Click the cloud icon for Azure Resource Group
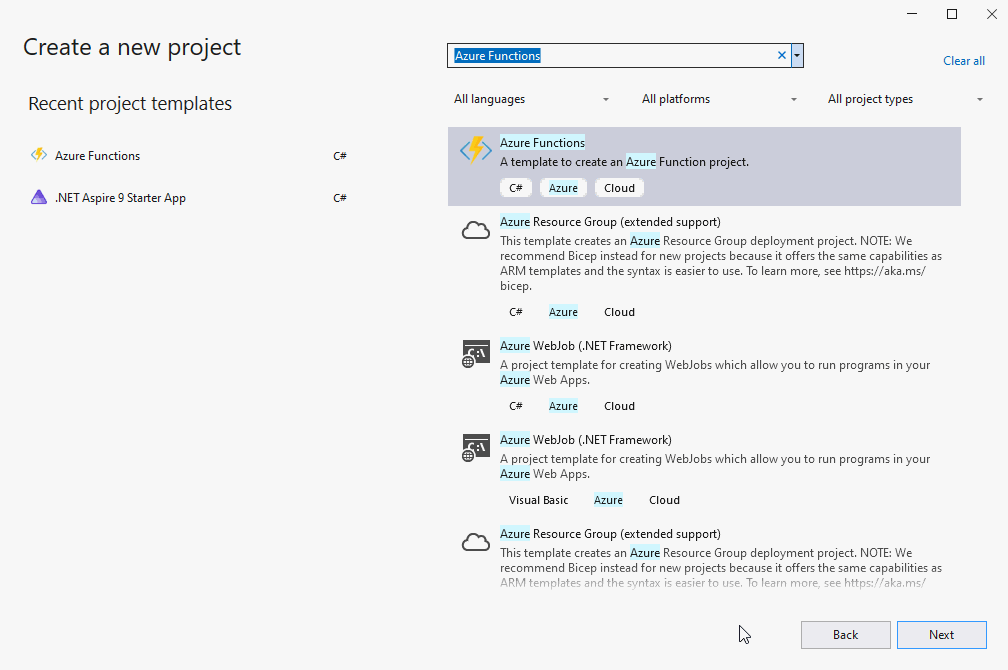Viewport: 1008px width, 670px height. tap(475, 229)
